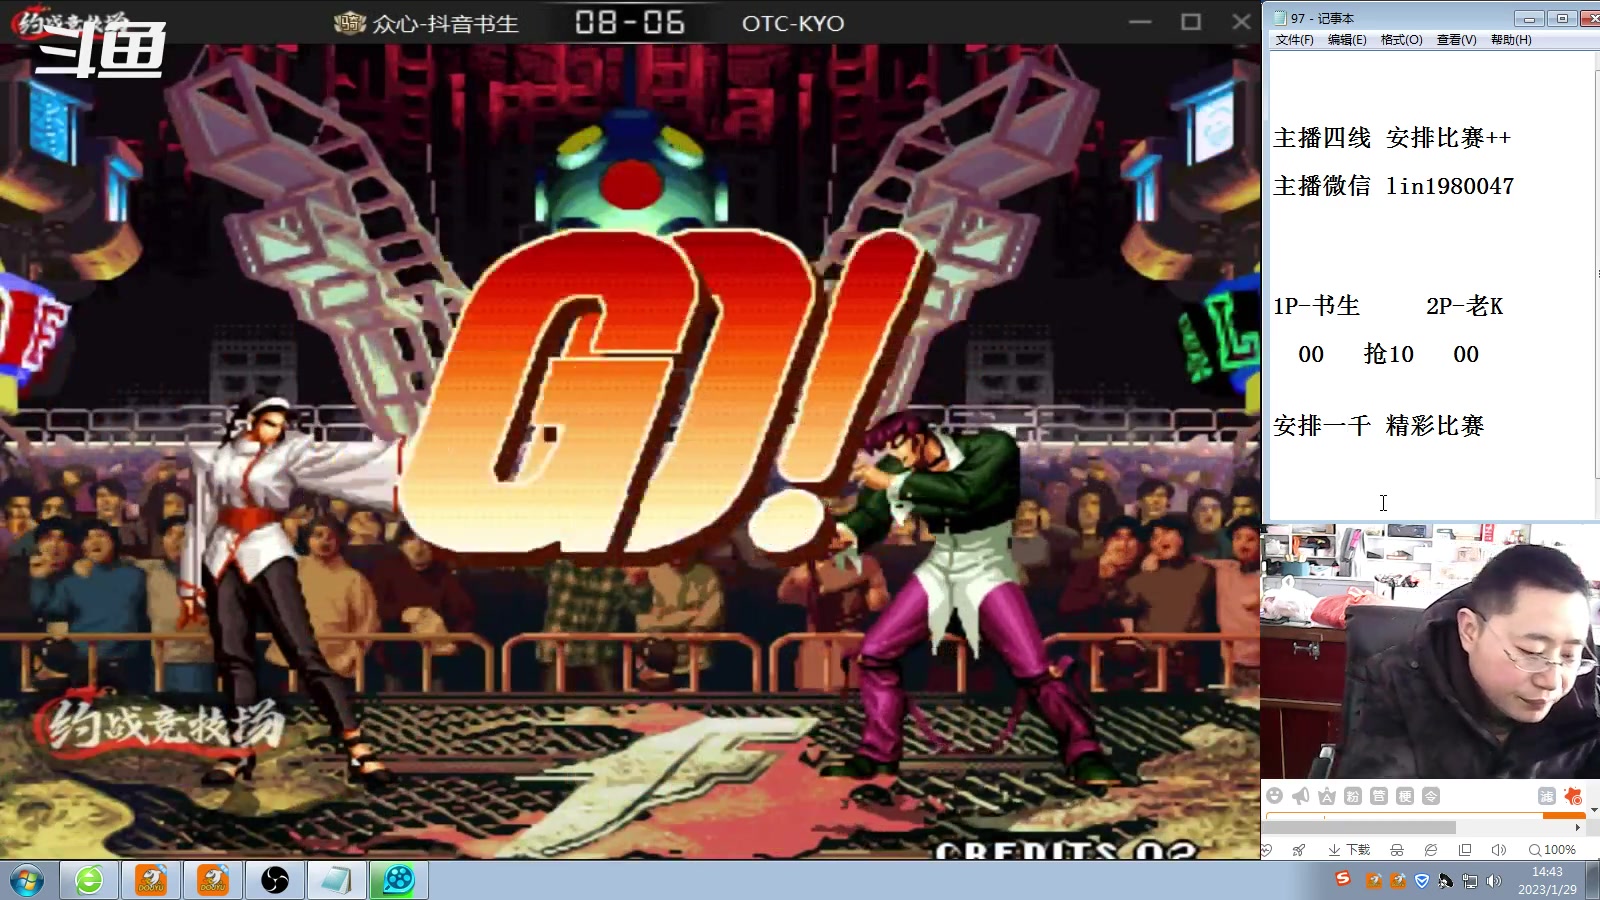
Task: Click the crown A font icon
Action: point(1327,796)
